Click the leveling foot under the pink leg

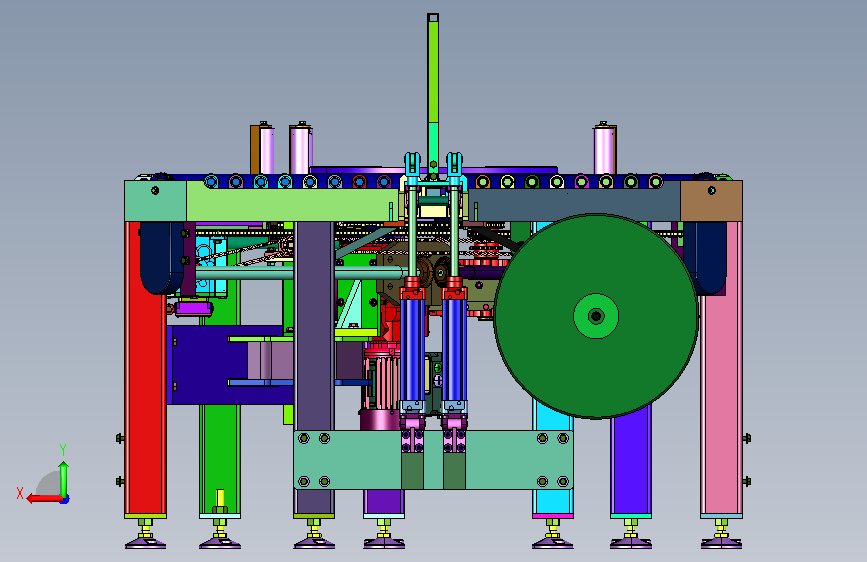coord(721,534)
